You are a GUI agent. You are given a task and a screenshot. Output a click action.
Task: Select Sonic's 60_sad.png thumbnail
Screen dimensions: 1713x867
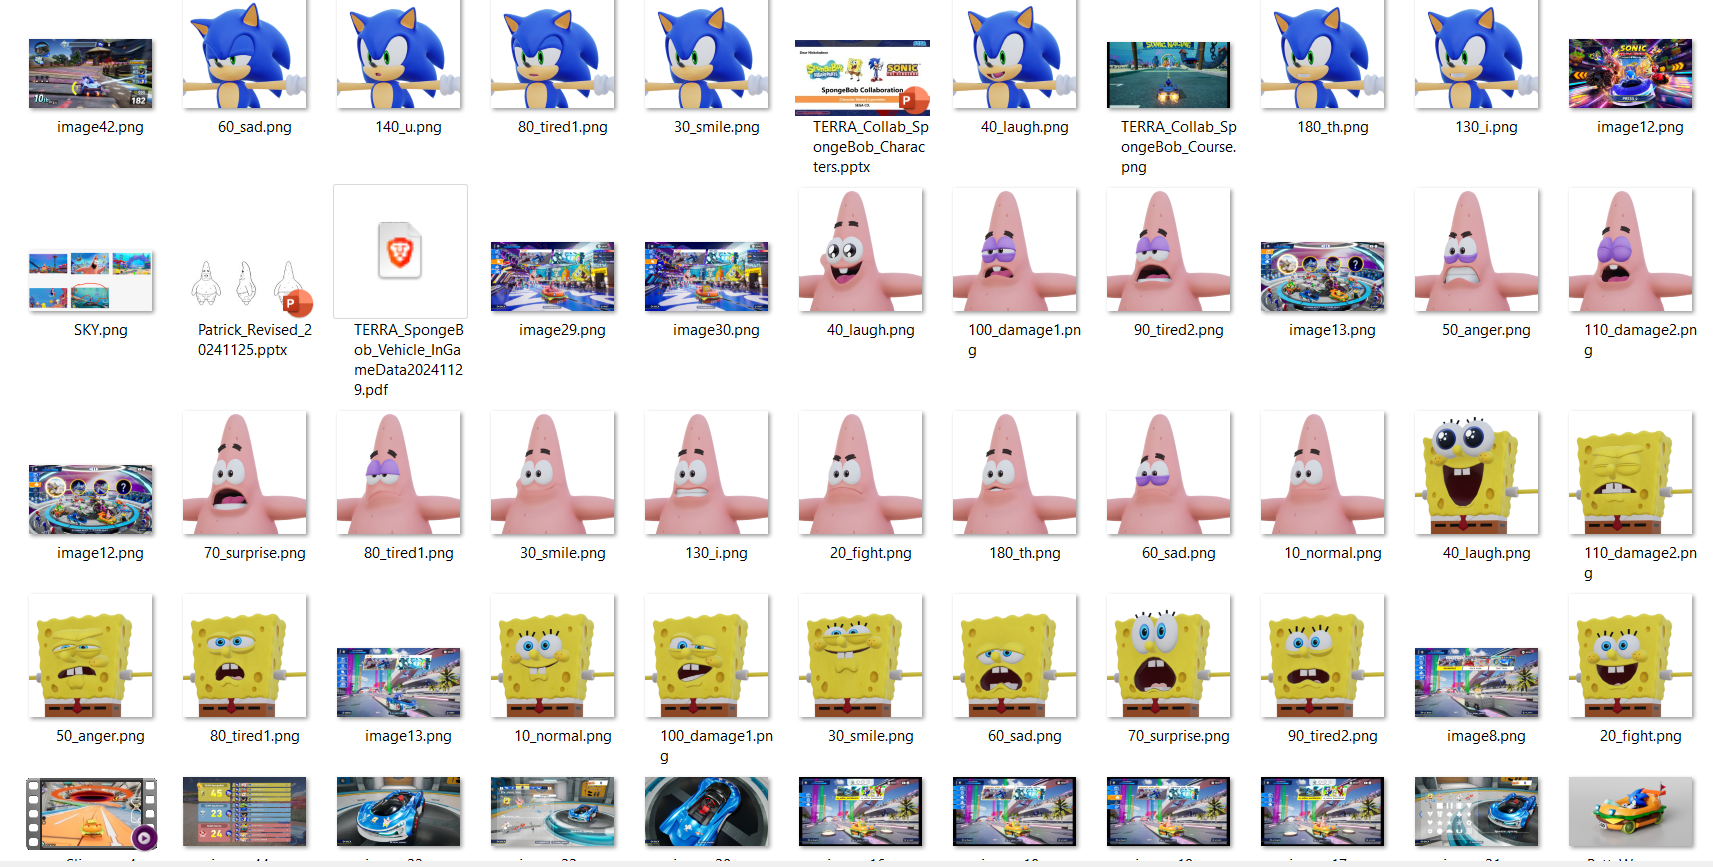(245, 54)
